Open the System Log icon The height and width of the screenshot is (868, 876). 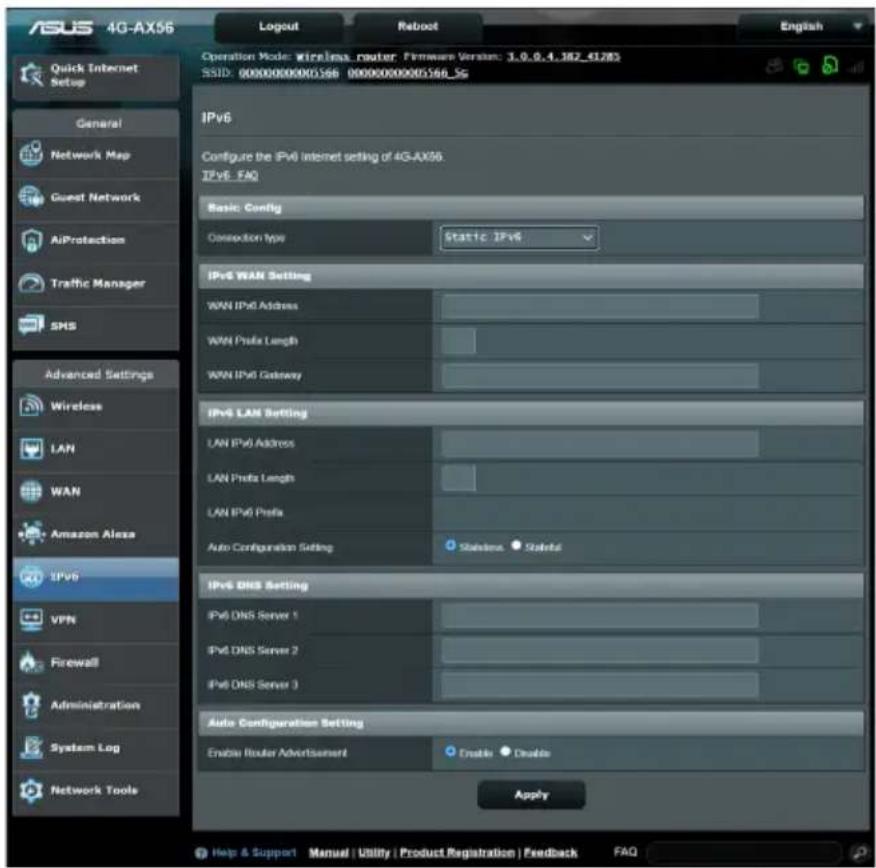31,747
